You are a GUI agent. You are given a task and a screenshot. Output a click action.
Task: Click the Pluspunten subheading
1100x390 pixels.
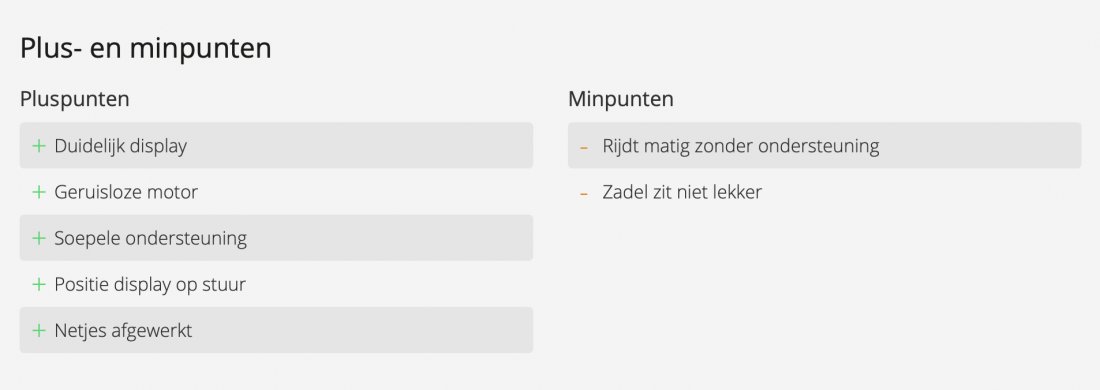pyautogui.click(x=74, y=99)
